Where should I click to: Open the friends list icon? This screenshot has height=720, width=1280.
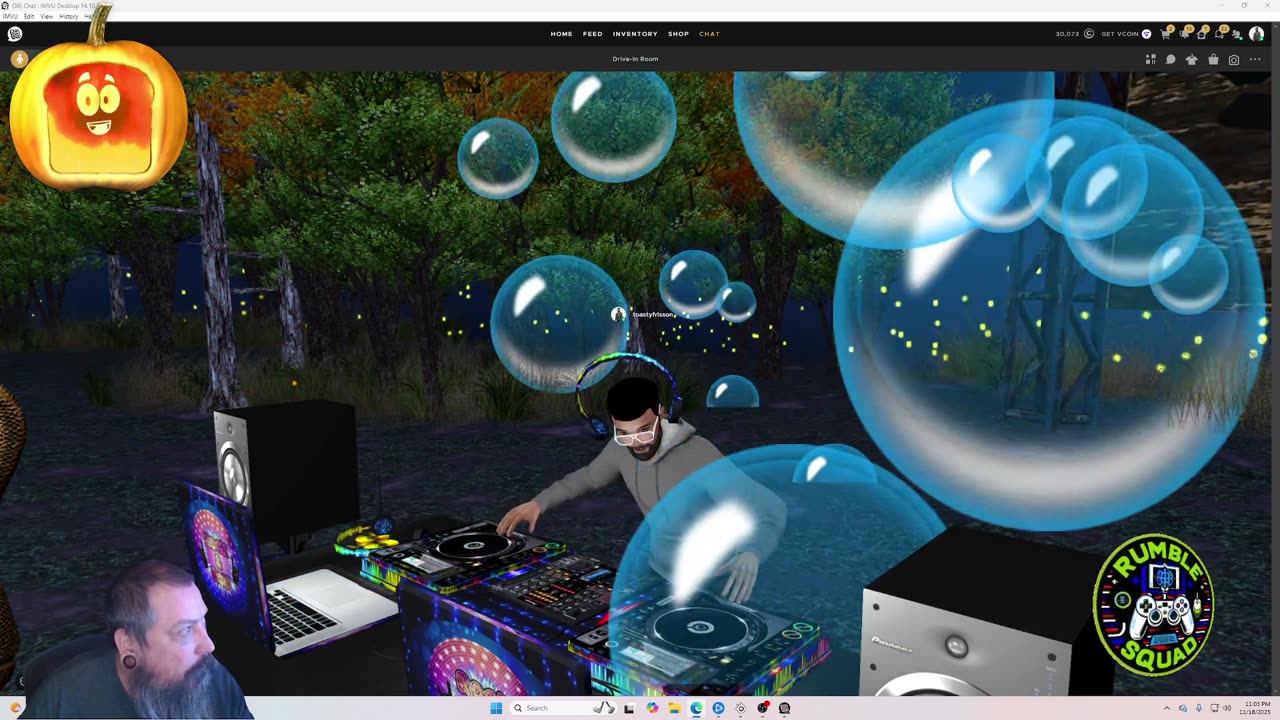[x=1237, y=35]
